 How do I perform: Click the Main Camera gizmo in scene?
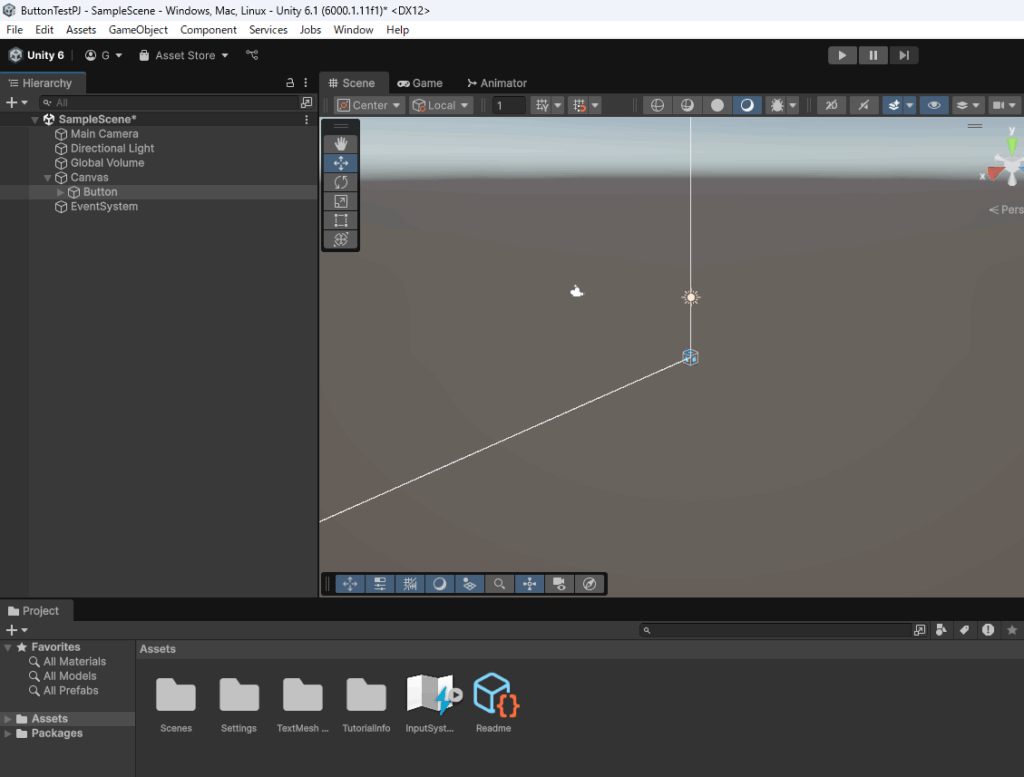click(576, 291)
